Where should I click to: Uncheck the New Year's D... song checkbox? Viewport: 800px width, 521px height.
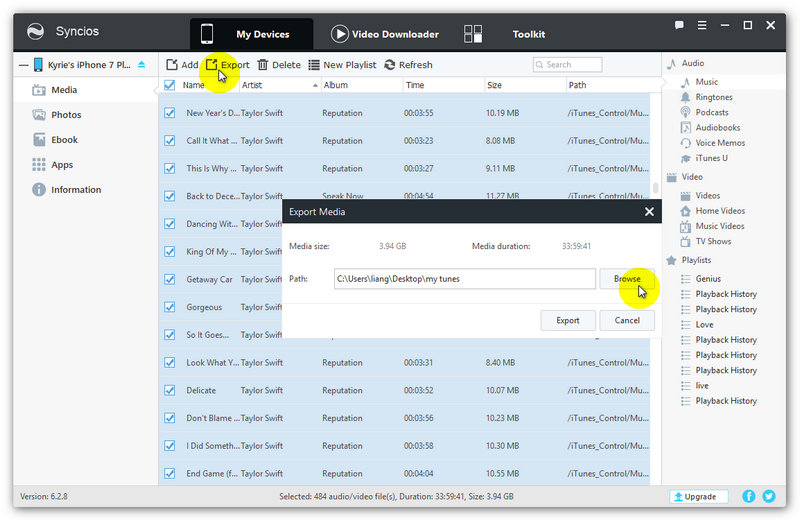pos(169,113)
